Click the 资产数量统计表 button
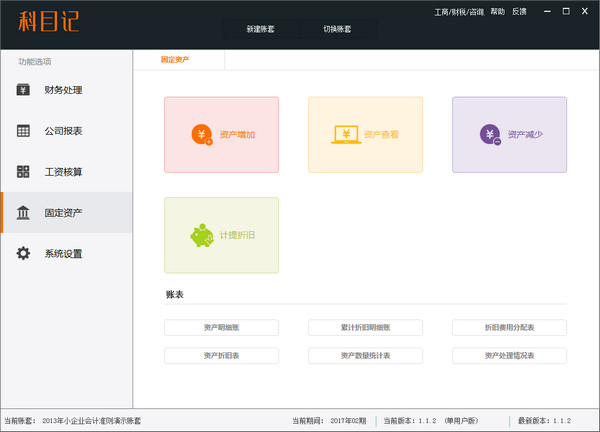600x432 pixels. [x=365, y=356]
